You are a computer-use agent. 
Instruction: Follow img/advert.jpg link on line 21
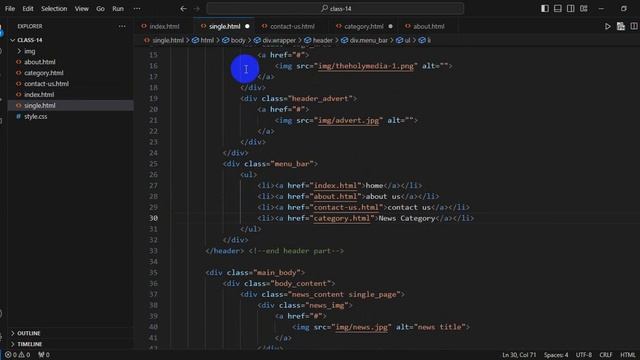[349, 120]
